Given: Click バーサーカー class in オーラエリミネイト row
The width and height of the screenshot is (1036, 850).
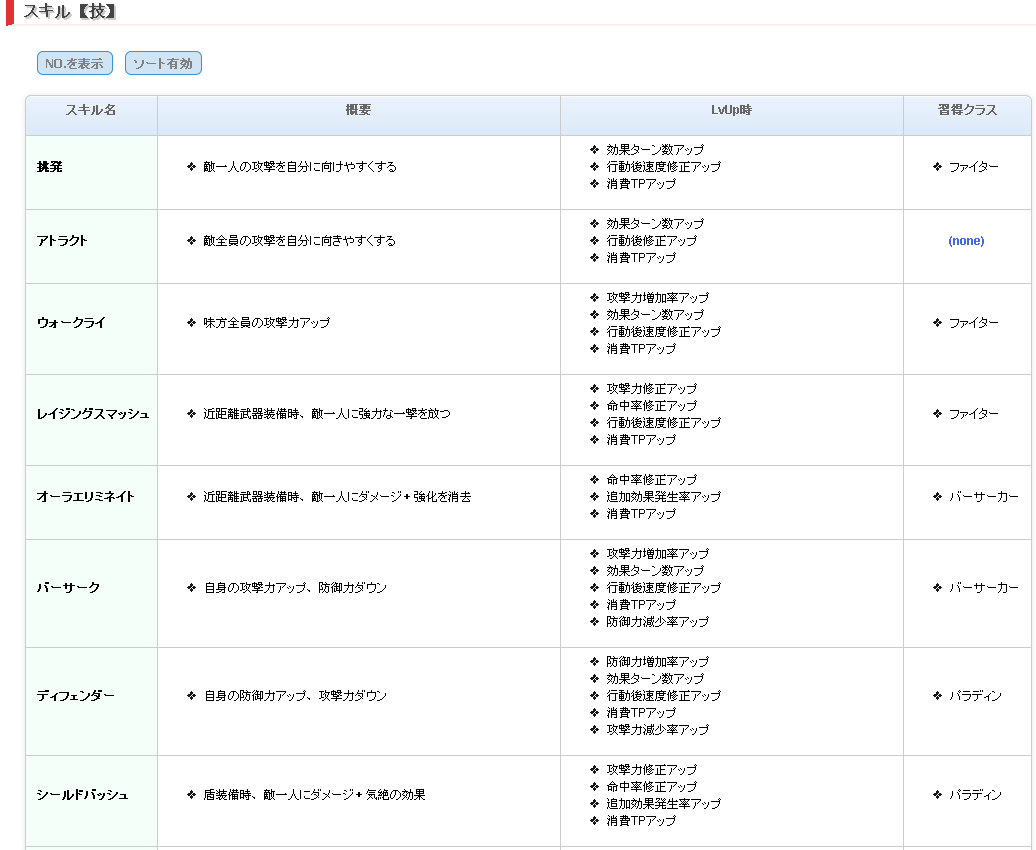Looking at the screenshot, I should click(983, 497).
